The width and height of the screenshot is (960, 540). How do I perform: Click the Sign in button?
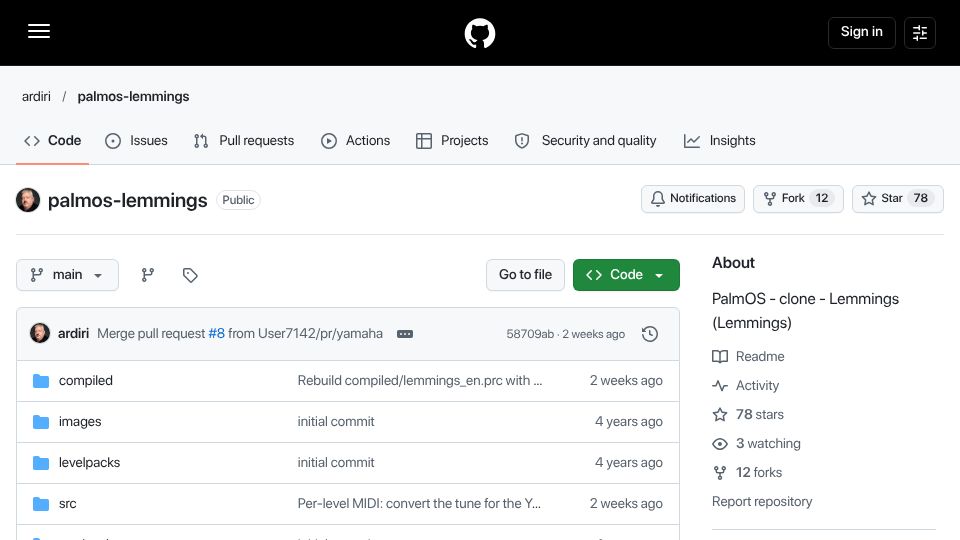861,32
